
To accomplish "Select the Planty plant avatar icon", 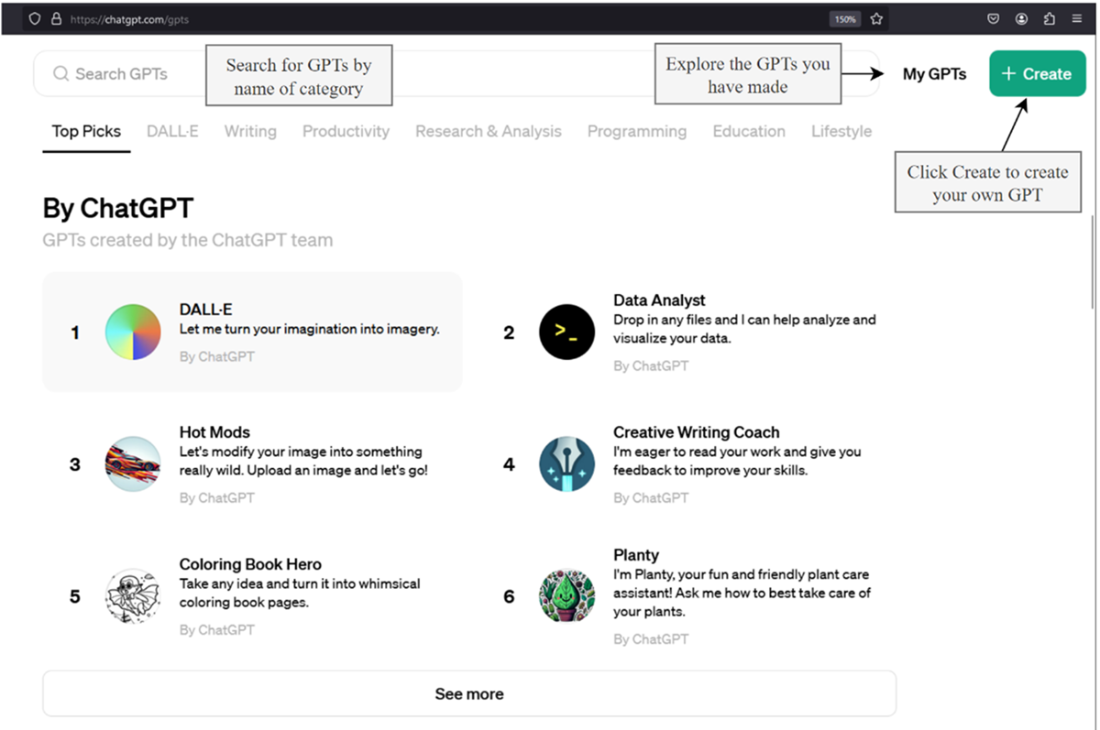I will point(567,596).
